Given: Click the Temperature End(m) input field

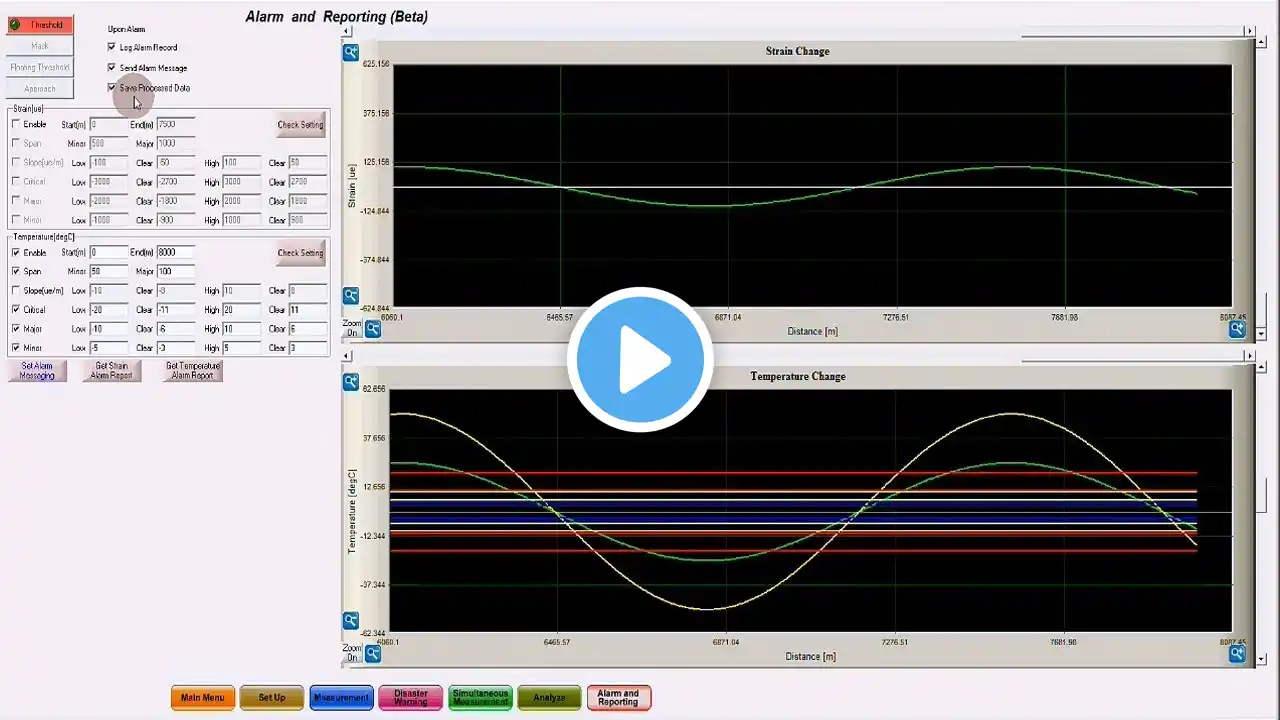Looking at the screenshot, I should 175,253.
